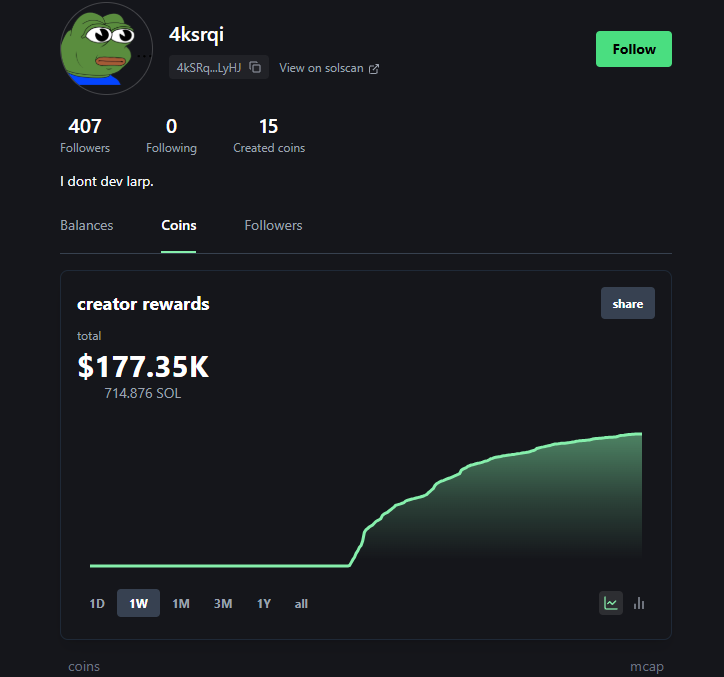Image resolution: width=724 pixels, height=677 pixels.
Task: Switch to the bar chart view
Action: 639,603
